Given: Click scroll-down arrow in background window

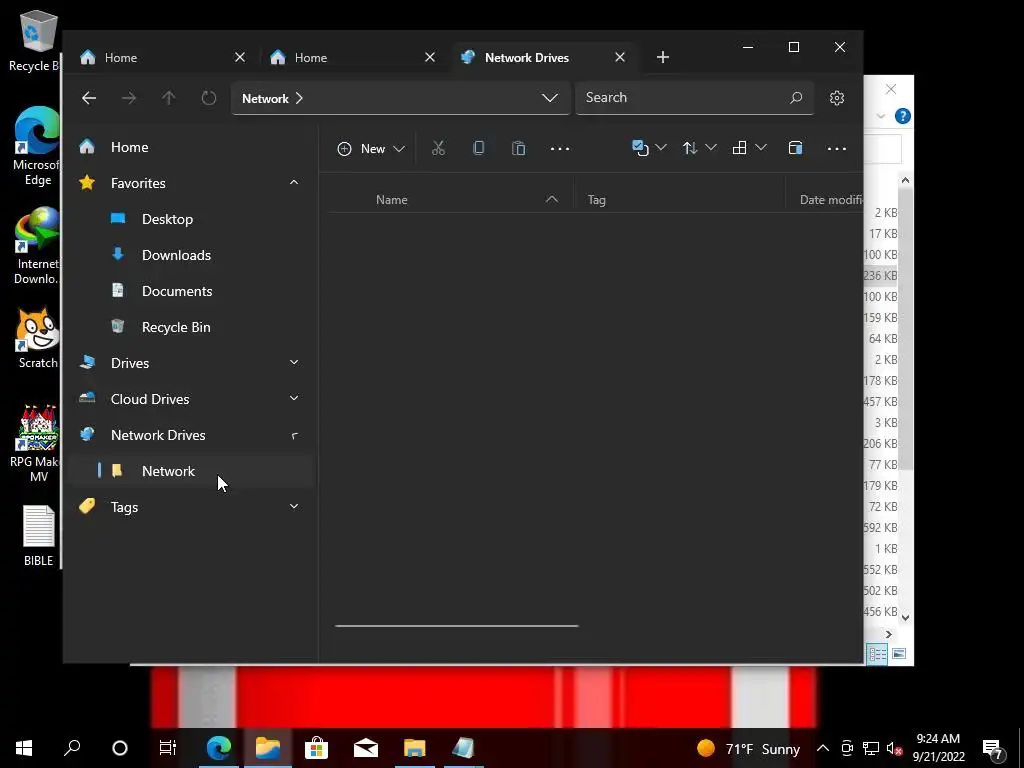Looking at the screenshot, I should click(x=905, y=617).
